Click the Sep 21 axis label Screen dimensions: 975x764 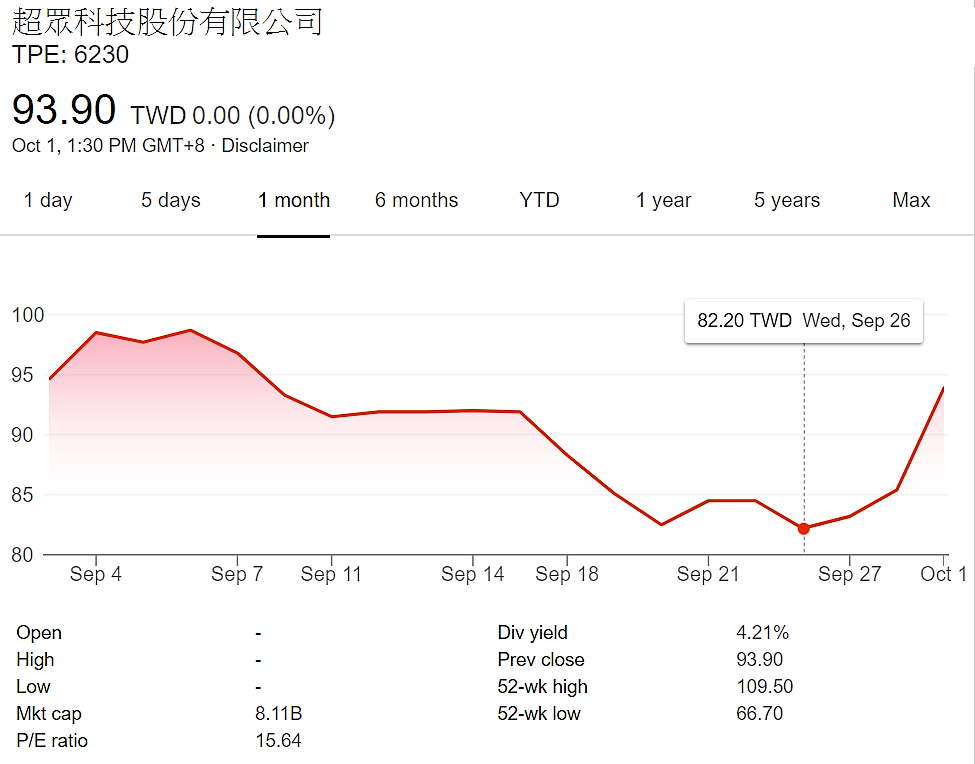coord(708,574)
